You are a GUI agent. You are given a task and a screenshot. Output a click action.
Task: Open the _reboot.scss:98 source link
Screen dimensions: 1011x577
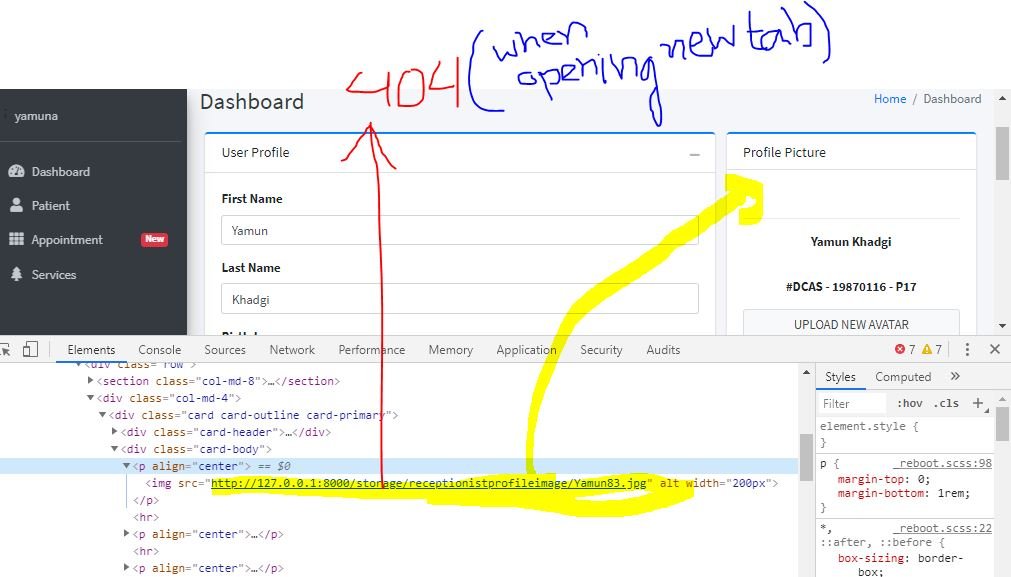pyautogui.click(x=943, y=463)
